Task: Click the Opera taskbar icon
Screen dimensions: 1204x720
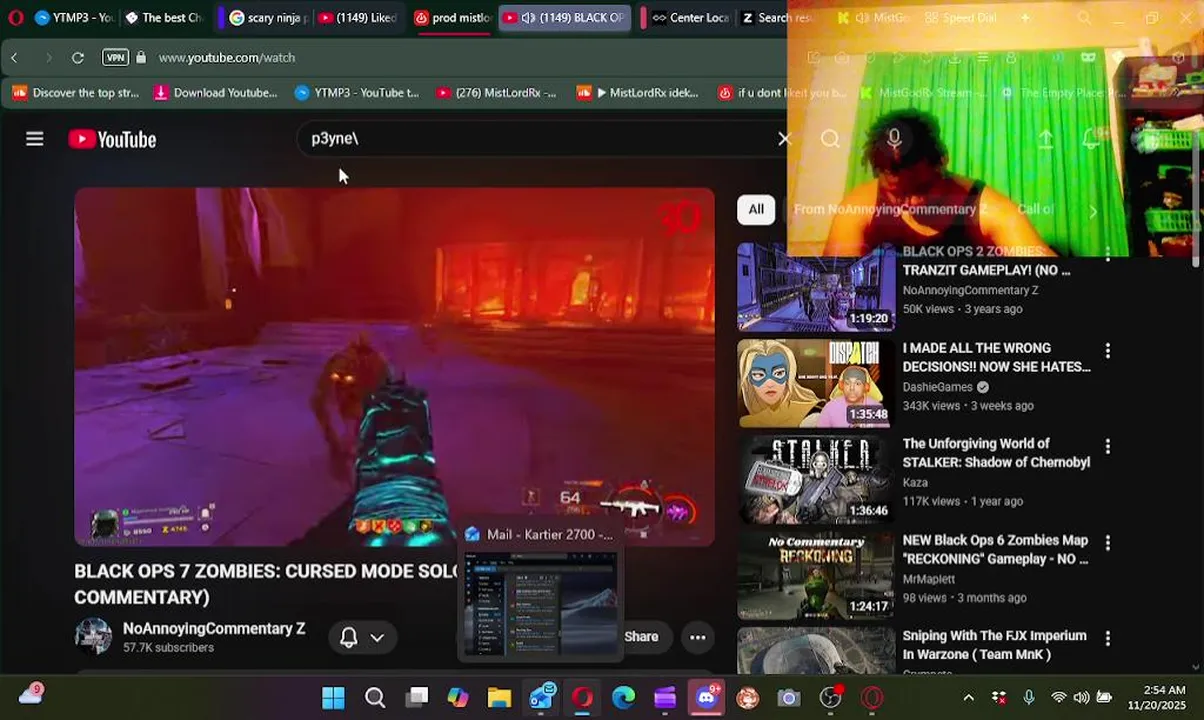Action: pos(582,697)
